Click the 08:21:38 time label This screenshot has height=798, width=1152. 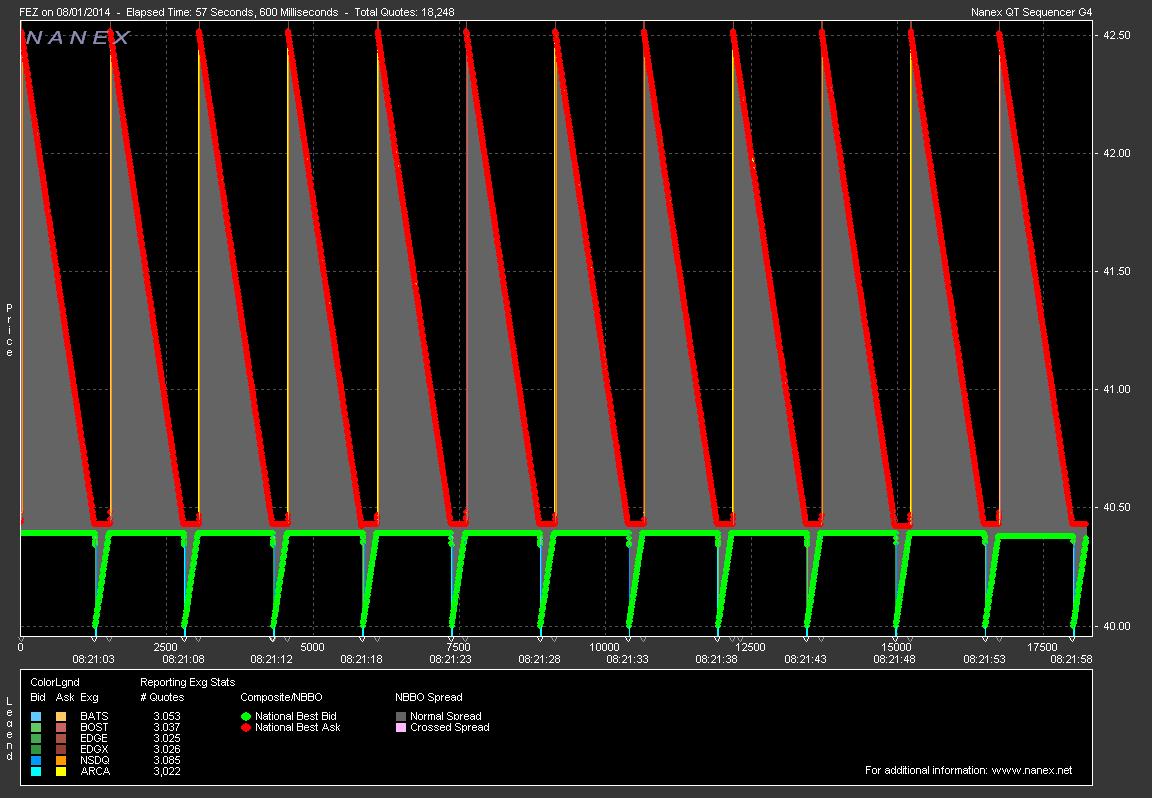point(716,659)
